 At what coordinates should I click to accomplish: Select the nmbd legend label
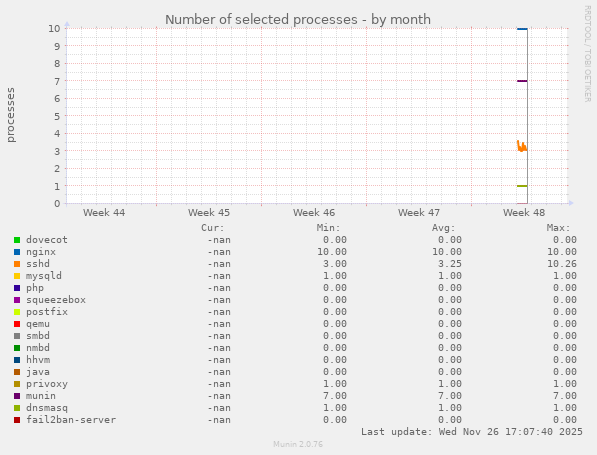pyautogui.click(x=38, y=348)
